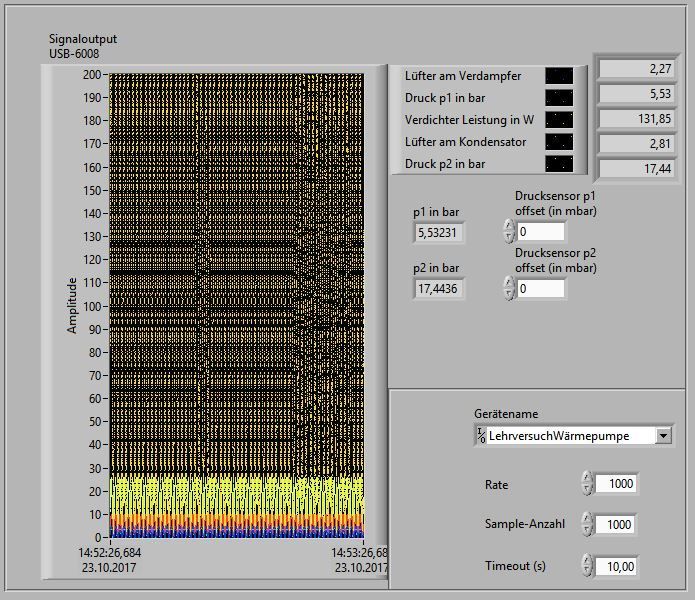Screen dimensions: 695x600
Task: Click the Drucksensor p1 offset input field
Action: tap(541, 232)
